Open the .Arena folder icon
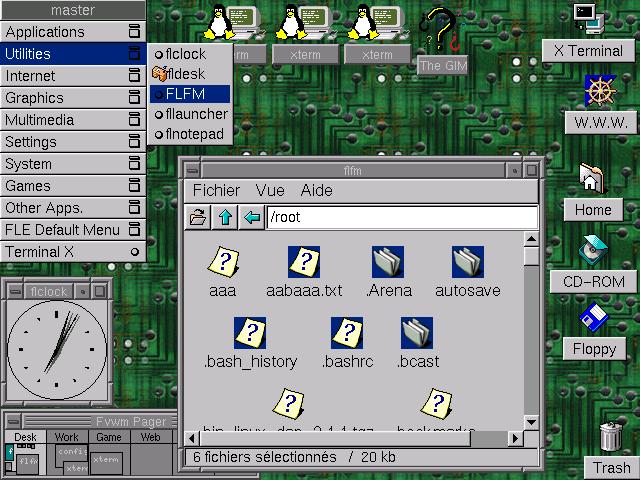The image size is (640, 480). [x=388, y=262]
